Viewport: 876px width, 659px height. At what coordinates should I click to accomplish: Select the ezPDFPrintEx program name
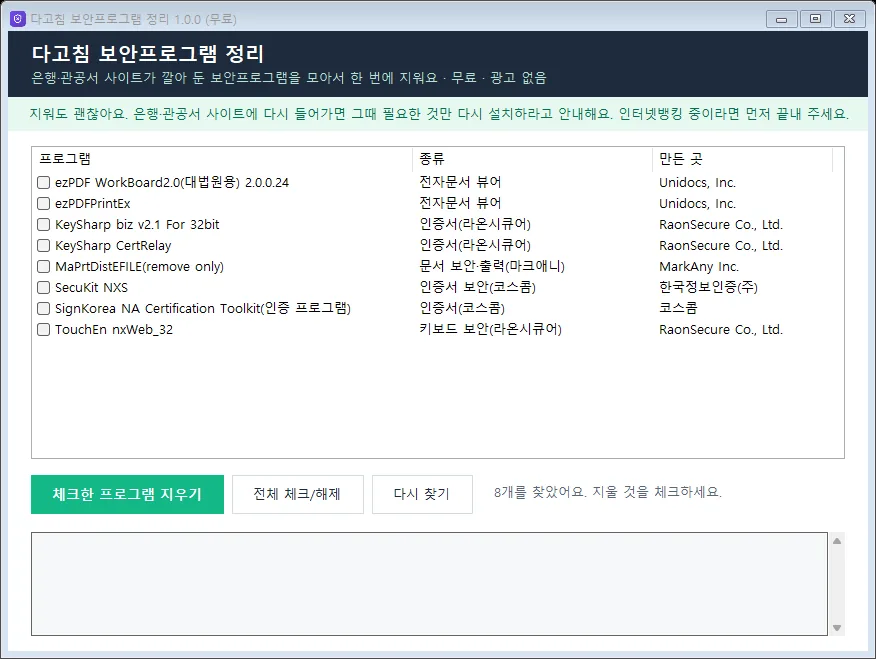point(93,204)
